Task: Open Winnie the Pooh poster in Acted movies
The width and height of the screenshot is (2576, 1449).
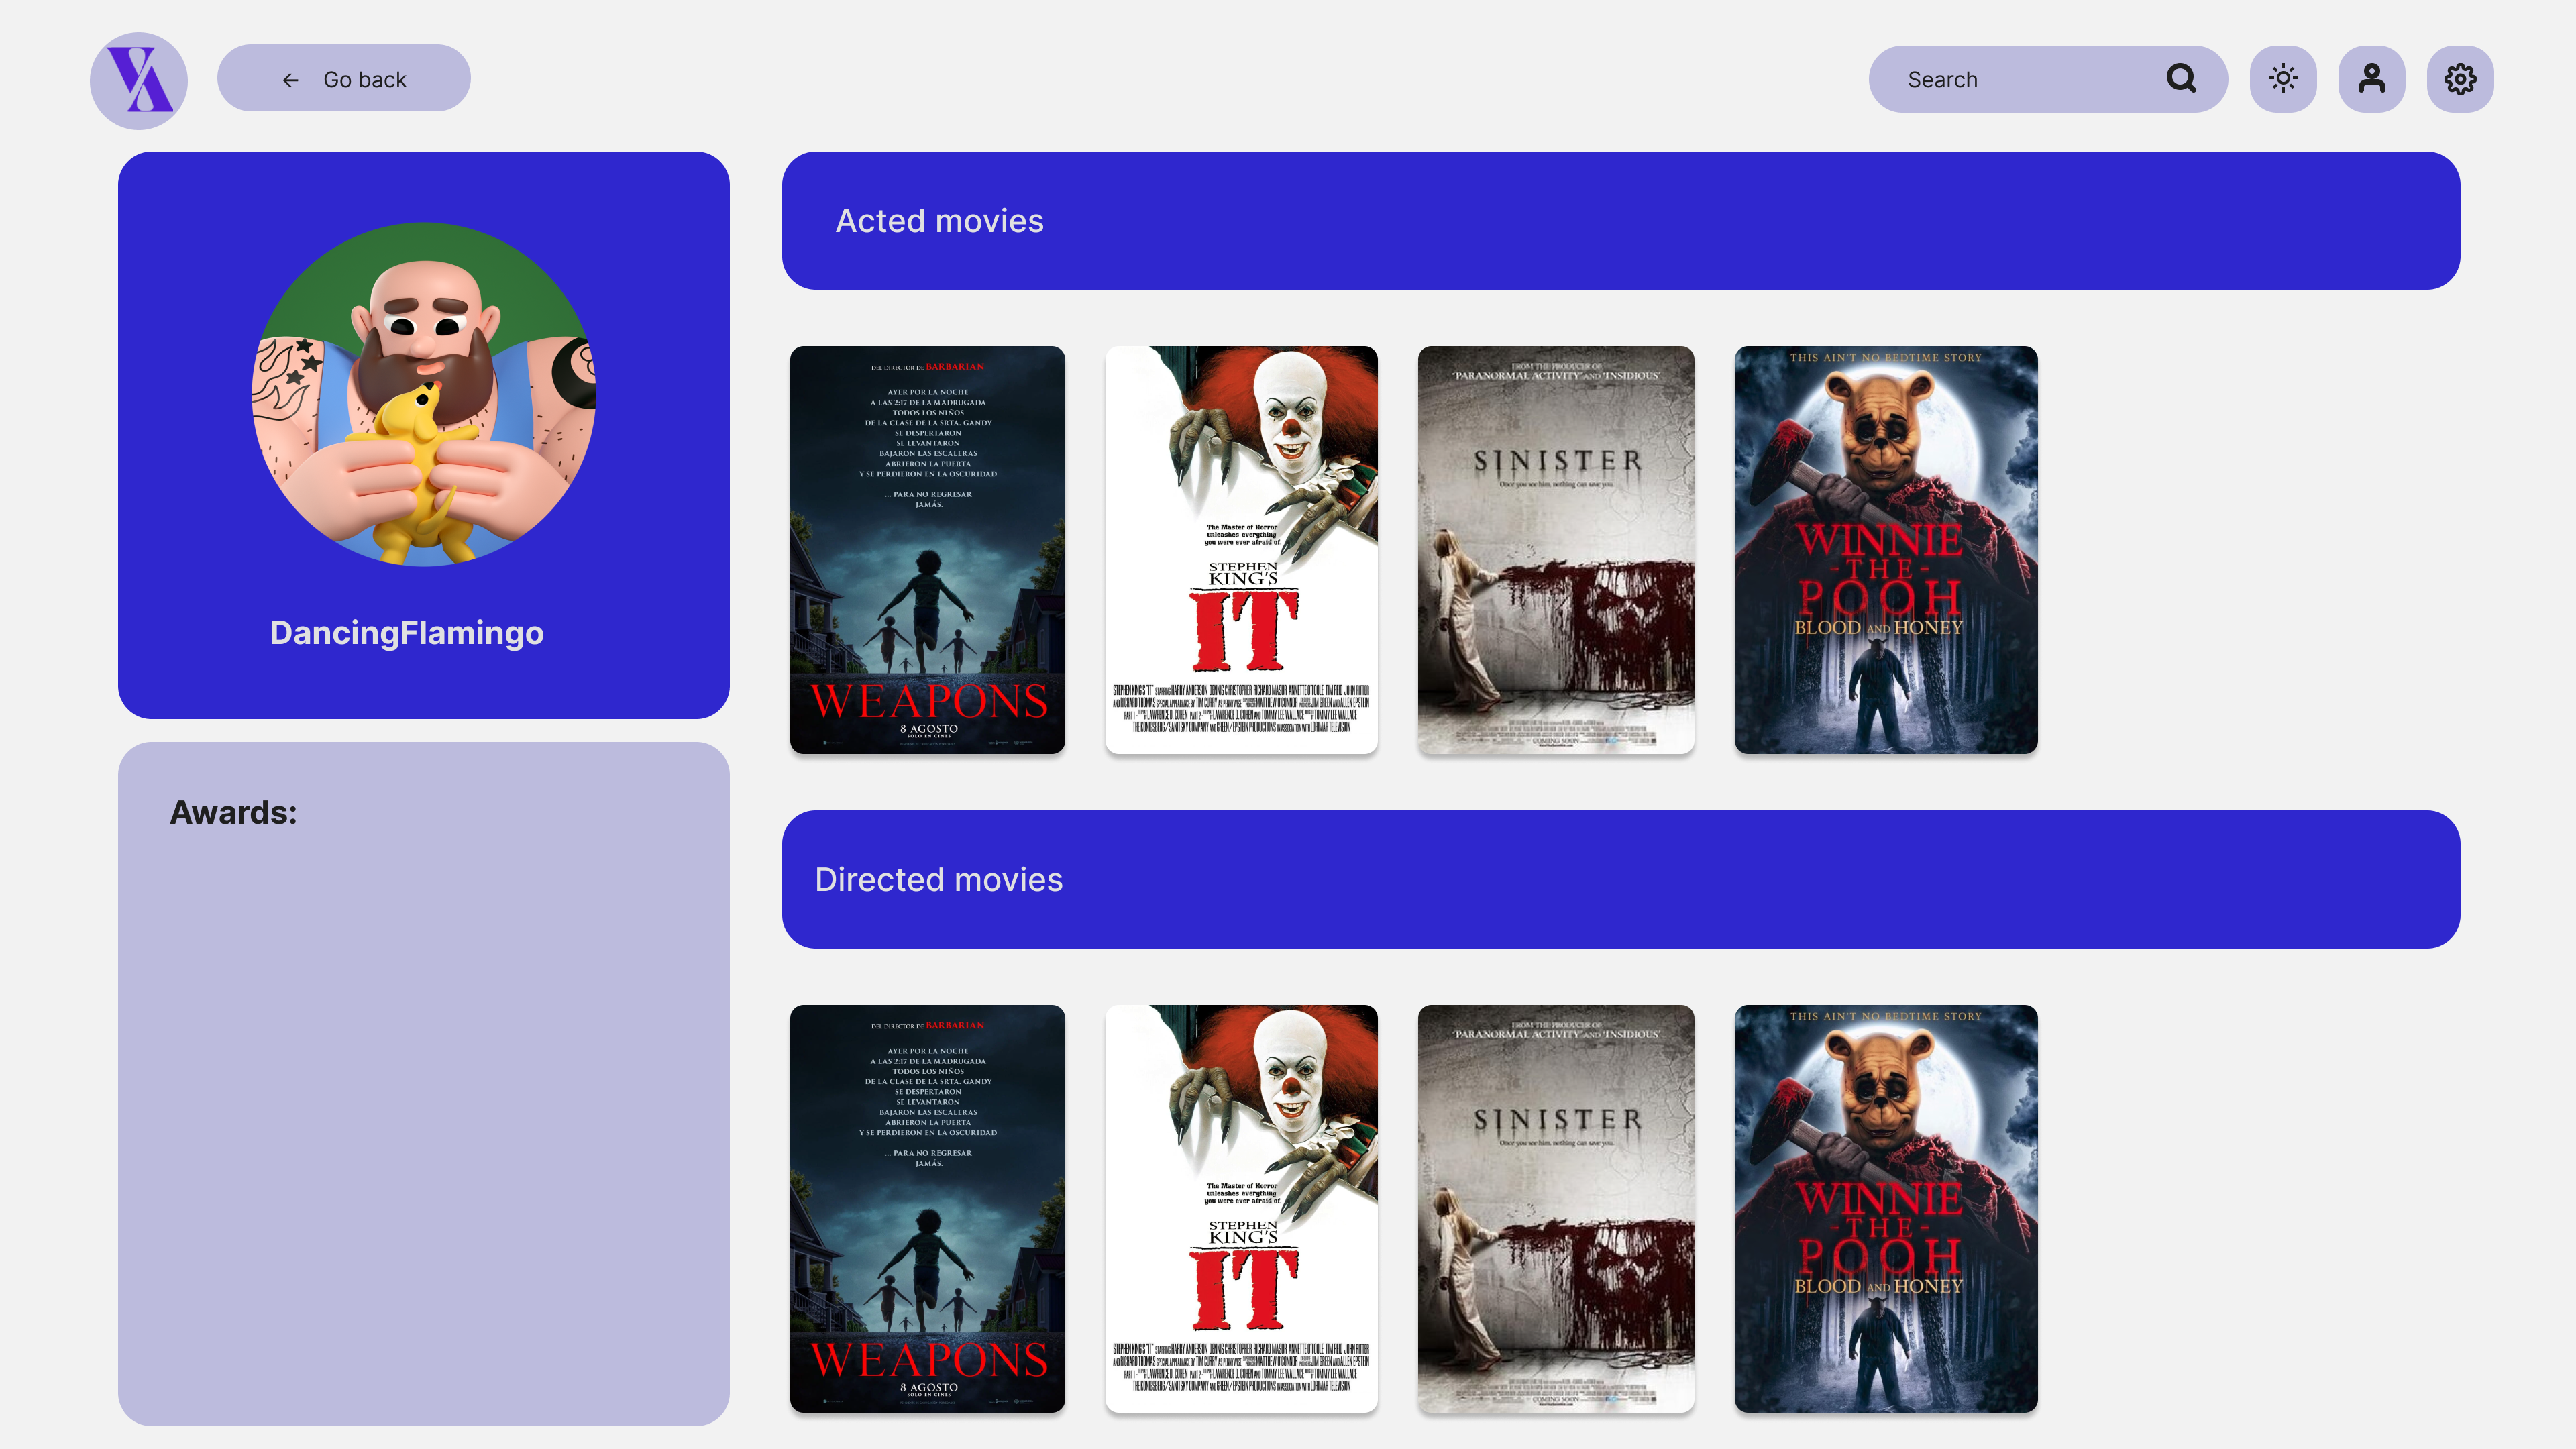Action: [x=1885, y=550]
